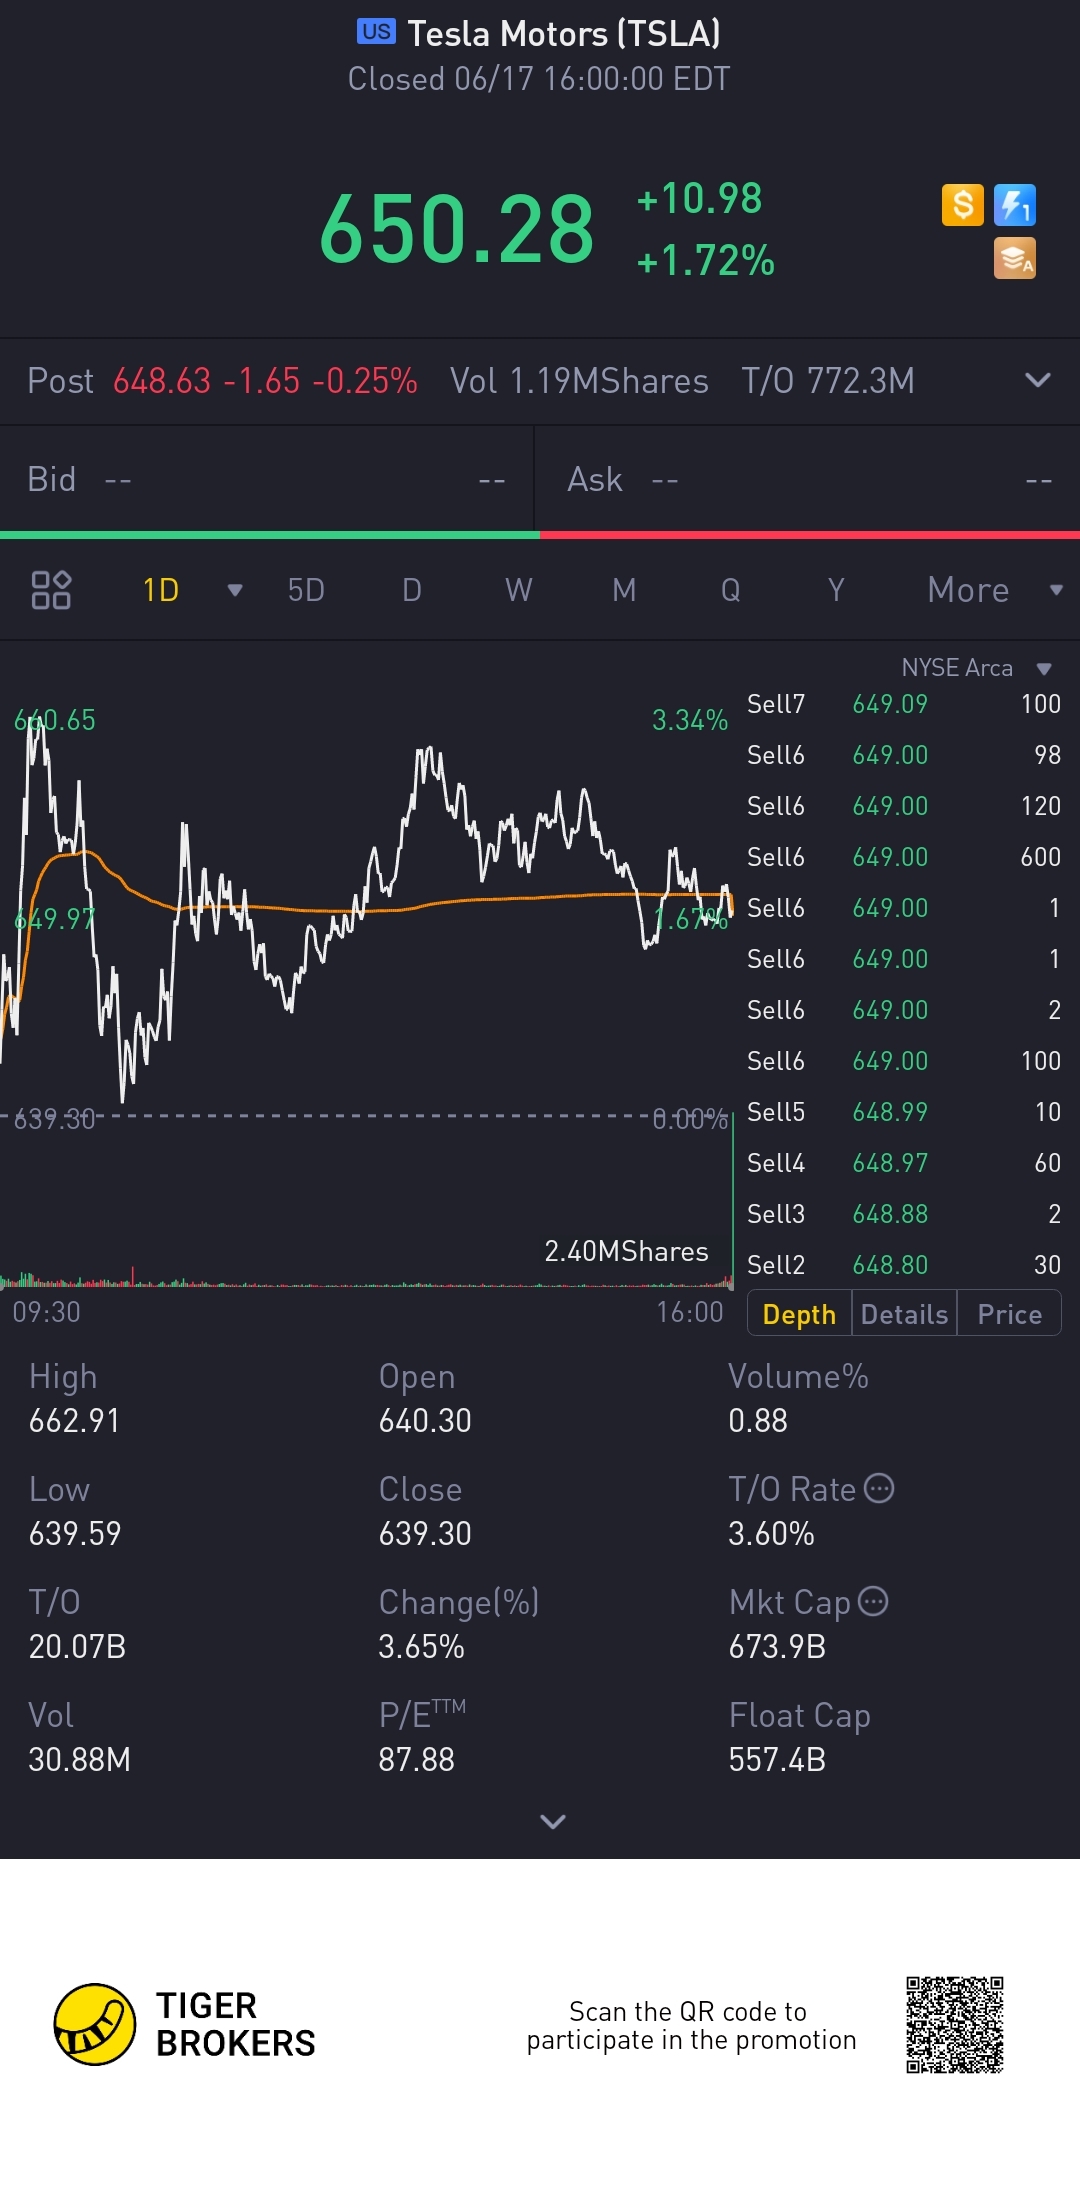Switch to the D daily chart tab

tap(412, 590)
